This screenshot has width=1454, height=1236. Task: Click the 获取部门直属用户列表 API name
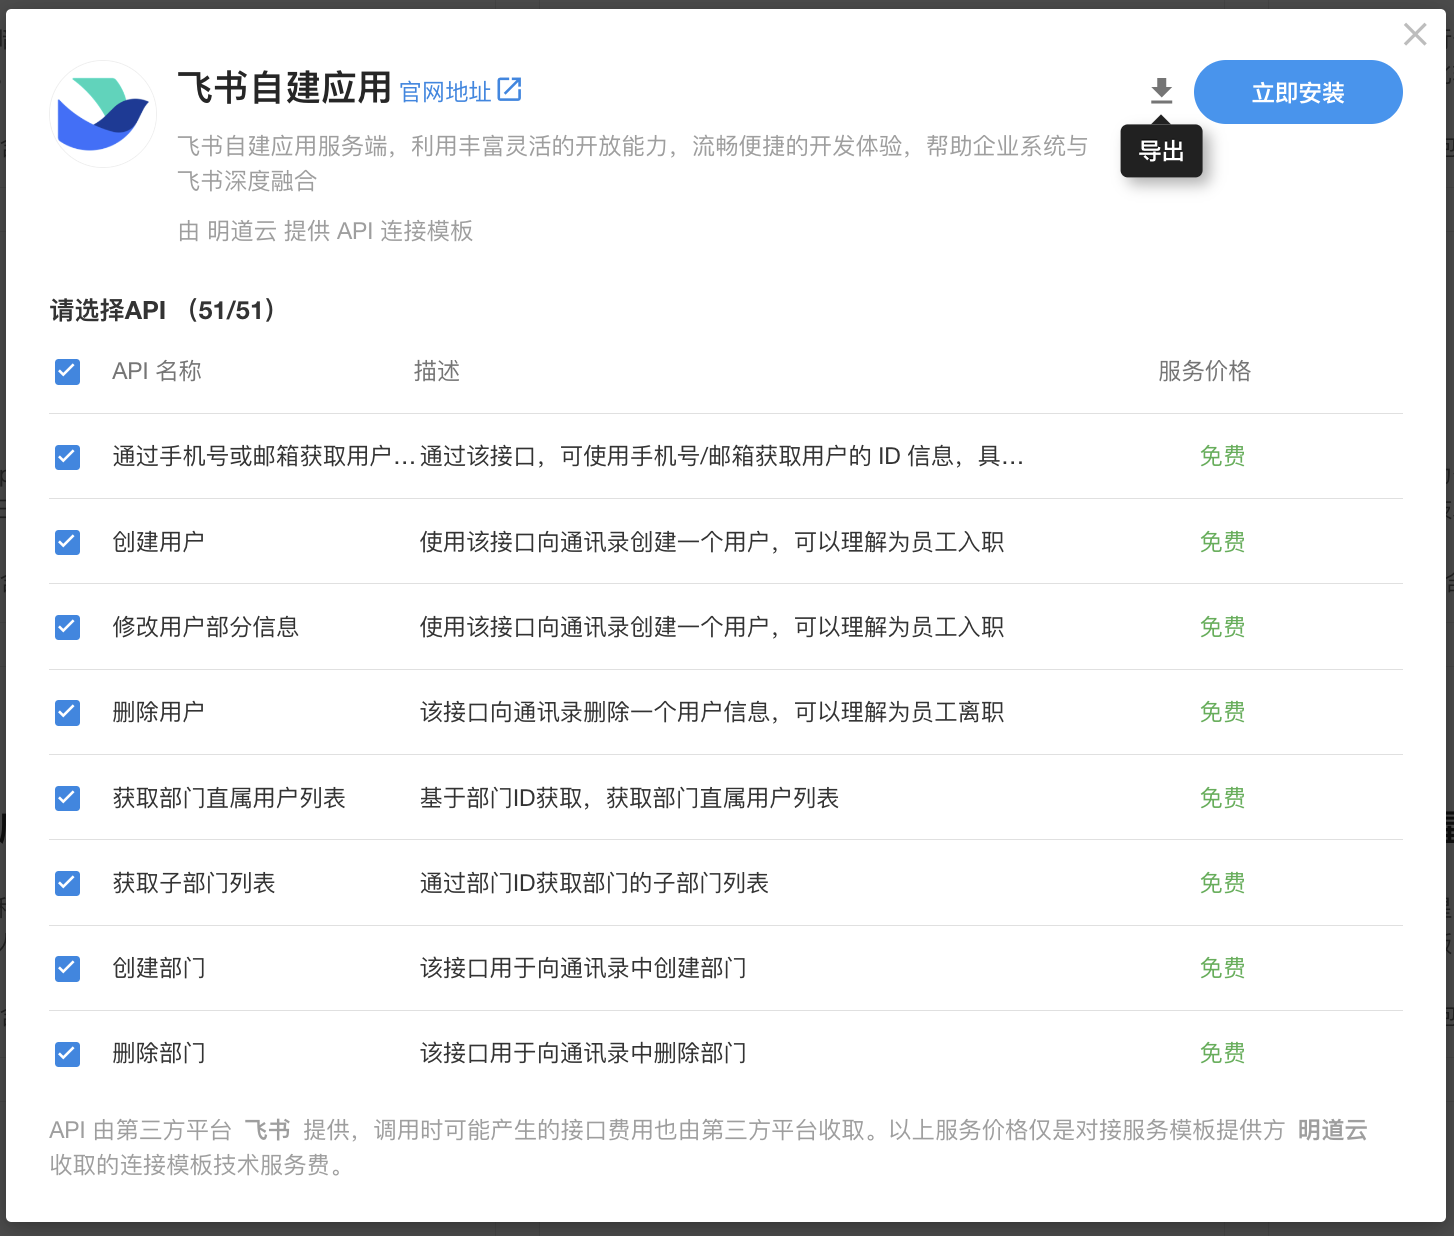[x=229, y=798]
